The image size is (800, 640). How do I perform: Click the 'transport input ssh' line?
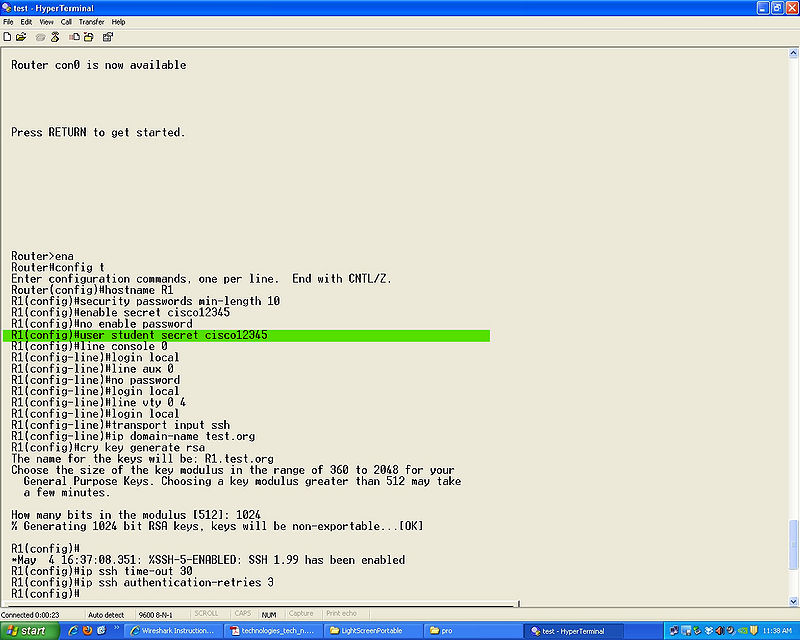point(120,425)
